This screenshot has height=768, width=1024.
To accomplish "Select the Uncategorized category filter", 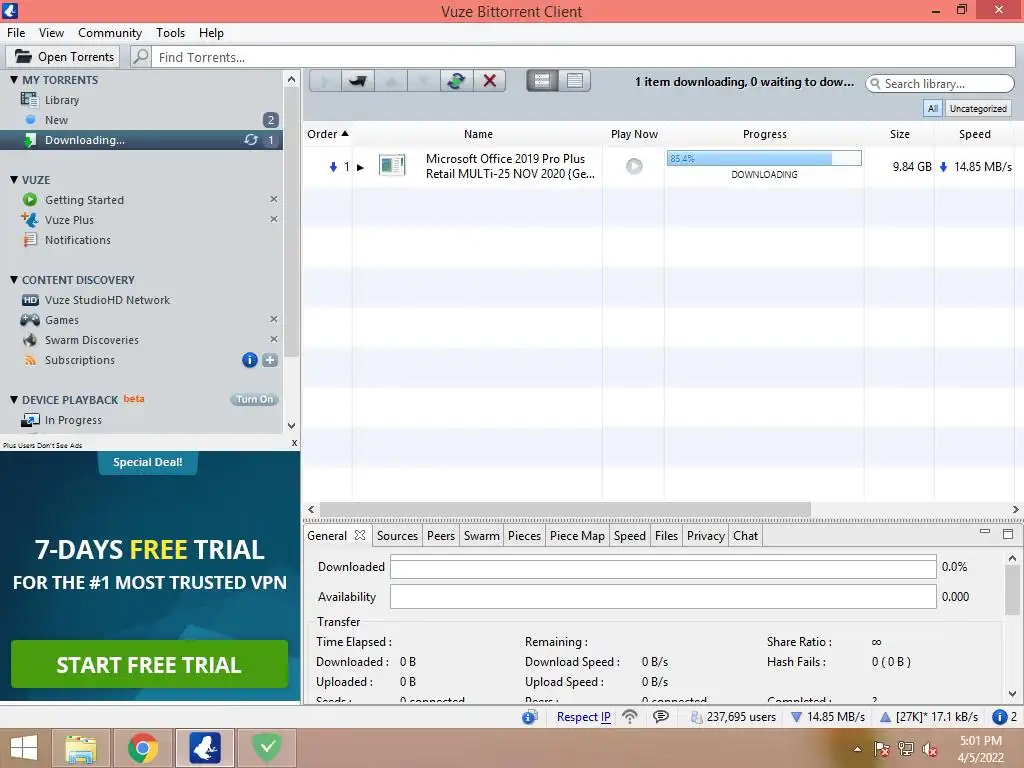I will 978,108.
